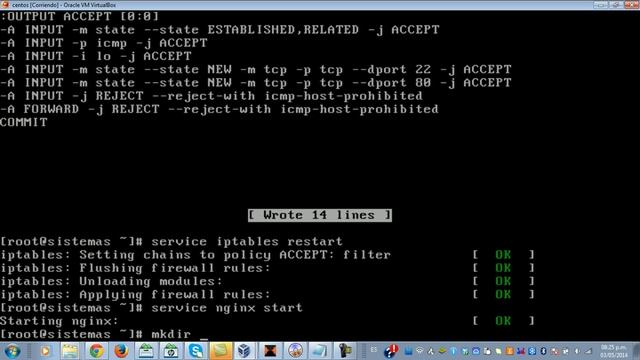Click the '-A INPUT -p icmp -j ACCEPT' line
640x360 pixels.
(104, 43)
